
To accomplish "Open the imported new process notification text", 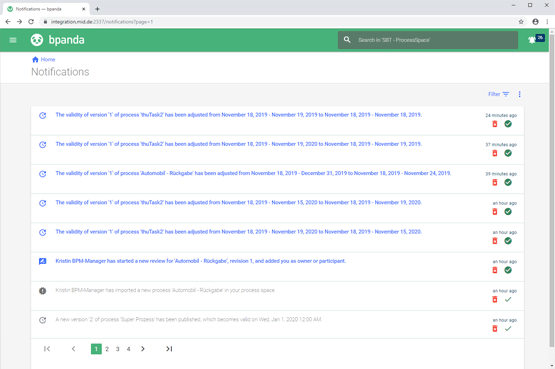I will point(165,290).
